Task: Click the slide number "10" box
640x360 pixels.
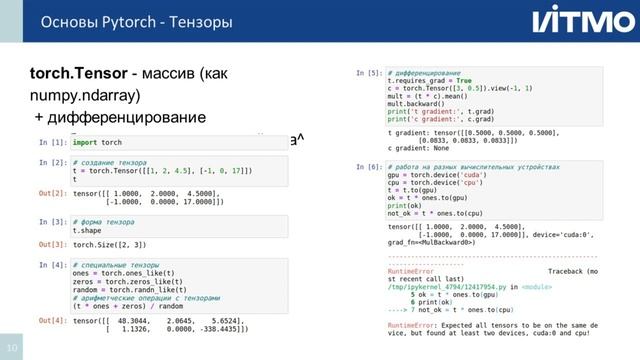Action: pyautogui.click(x=11, y=347)
